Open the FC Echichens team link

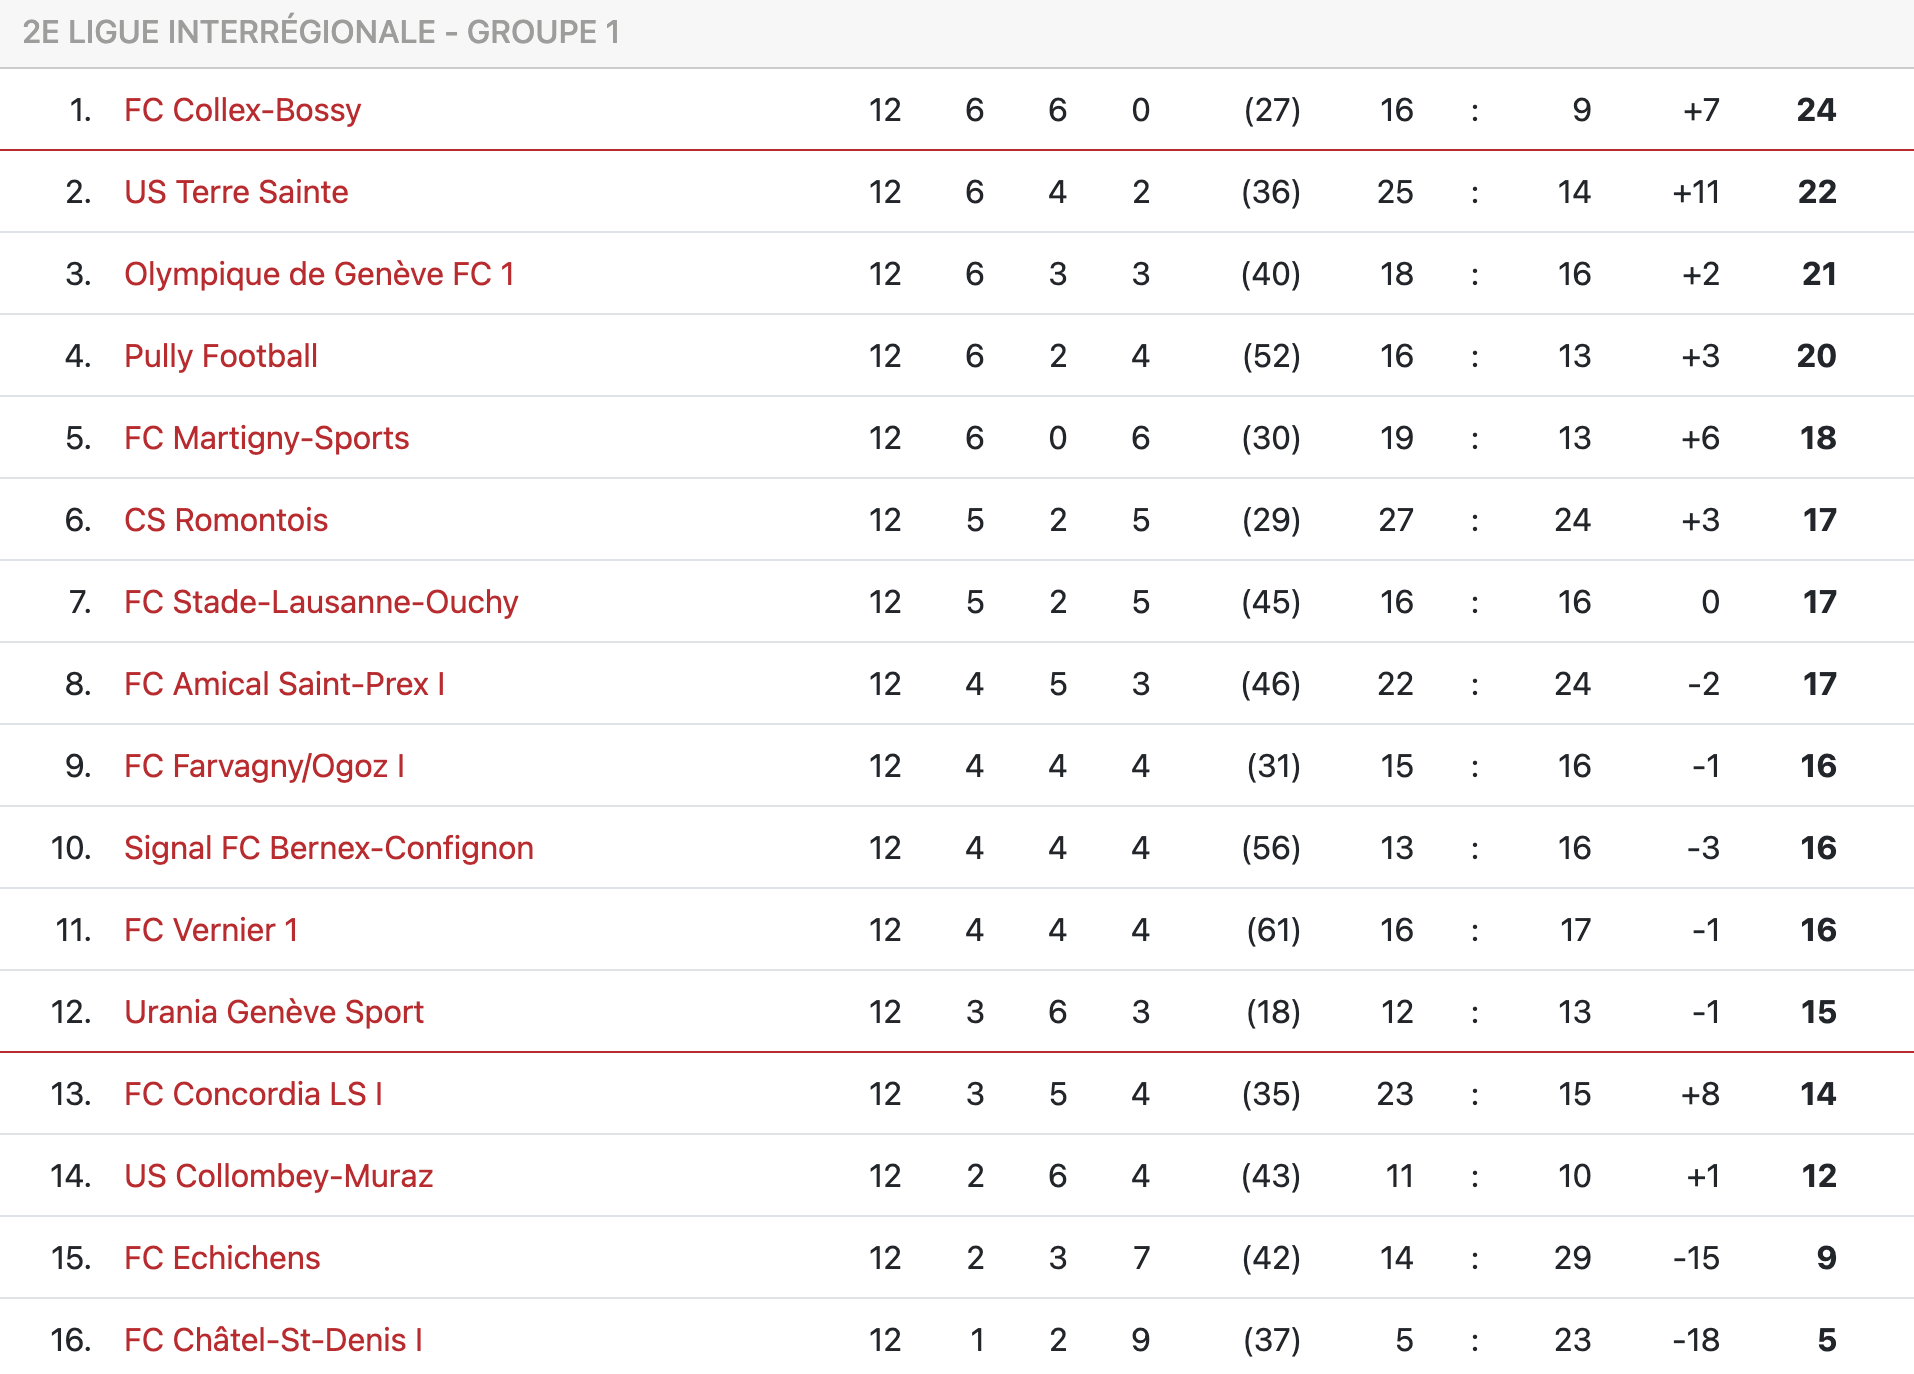click(x=222, y=1258)
